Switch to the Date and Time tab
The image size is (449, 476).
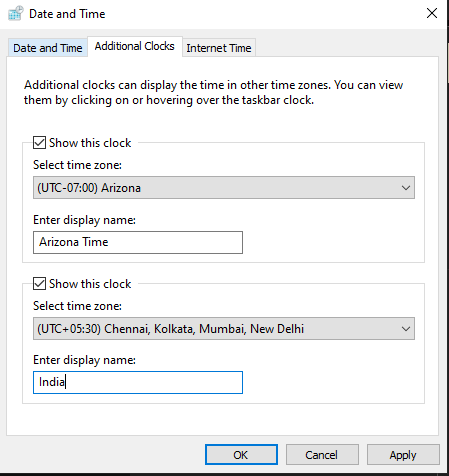click(x=48, y=48)
